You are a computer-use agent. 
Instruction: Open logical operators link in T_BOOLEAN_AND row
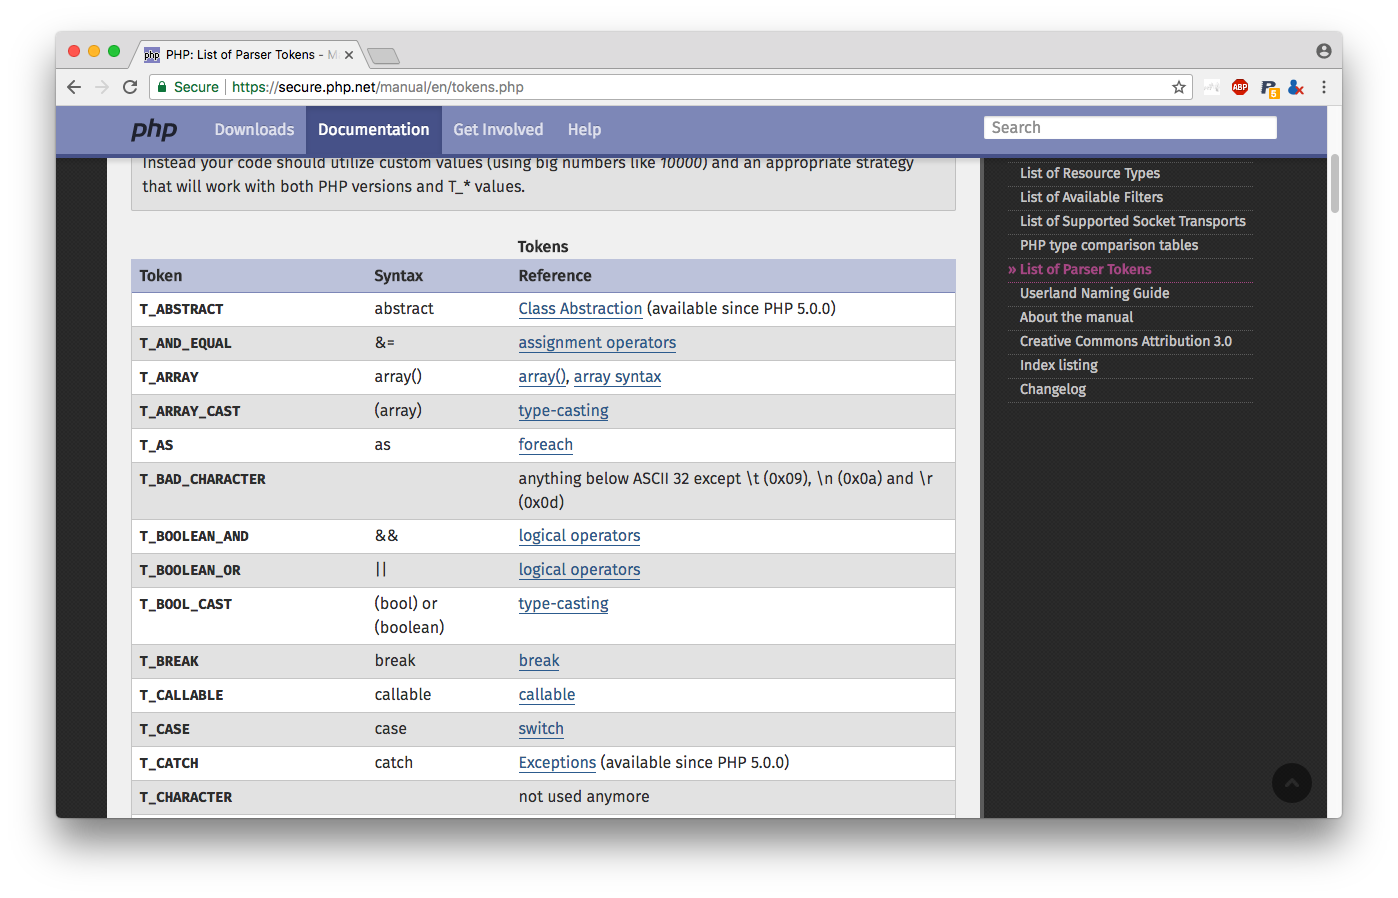click(x=579, y=536)
